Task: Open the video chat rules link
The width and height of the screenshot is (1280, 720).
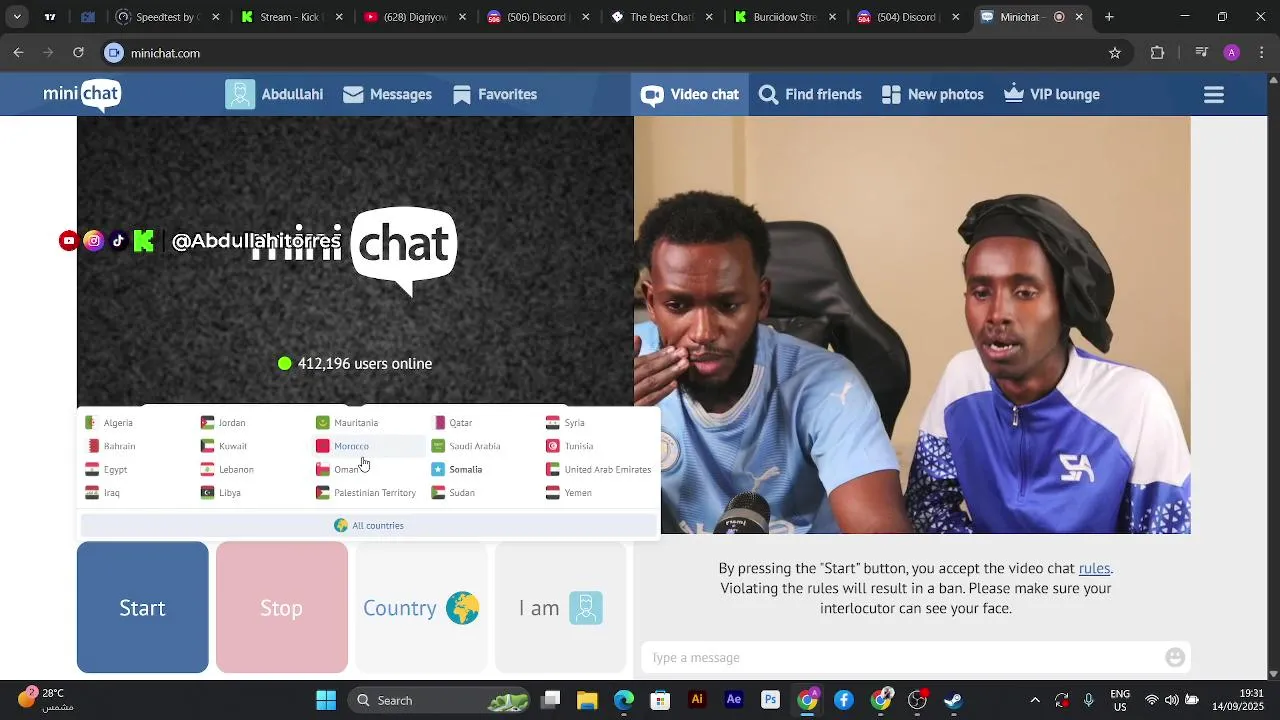Action: click(1094, 568)
